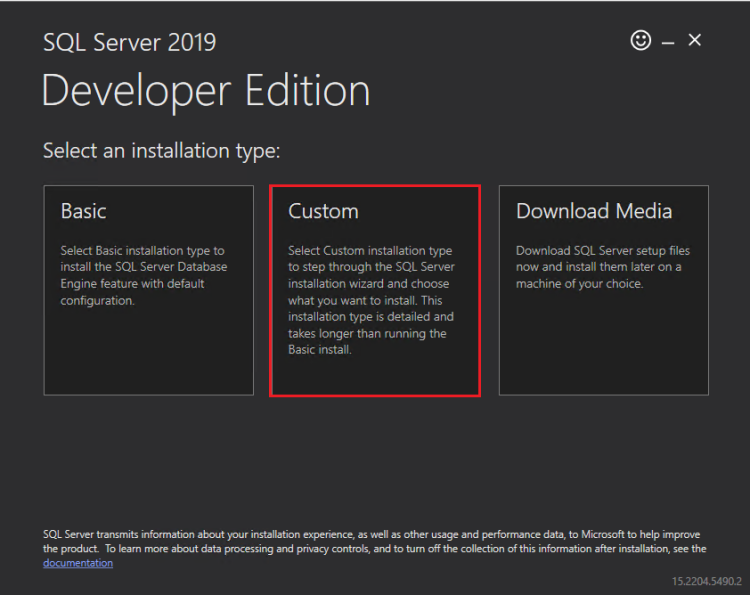The image size is (750, 595).
Task: Select the Custom installation type card
Action: [x=375, y=290]
